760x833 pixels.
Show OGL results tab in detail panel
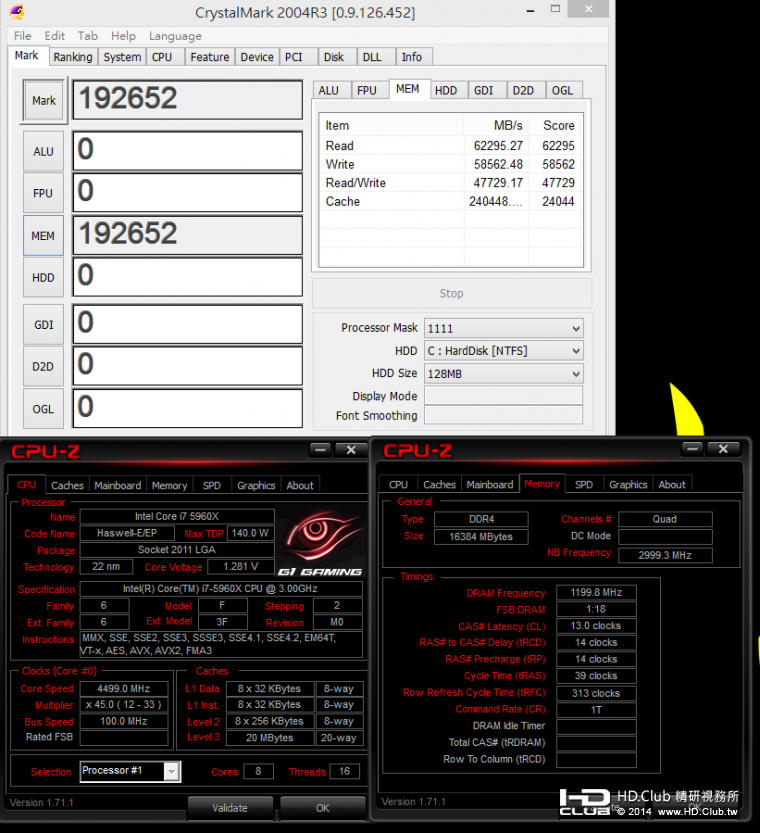(x=562, y=90)
